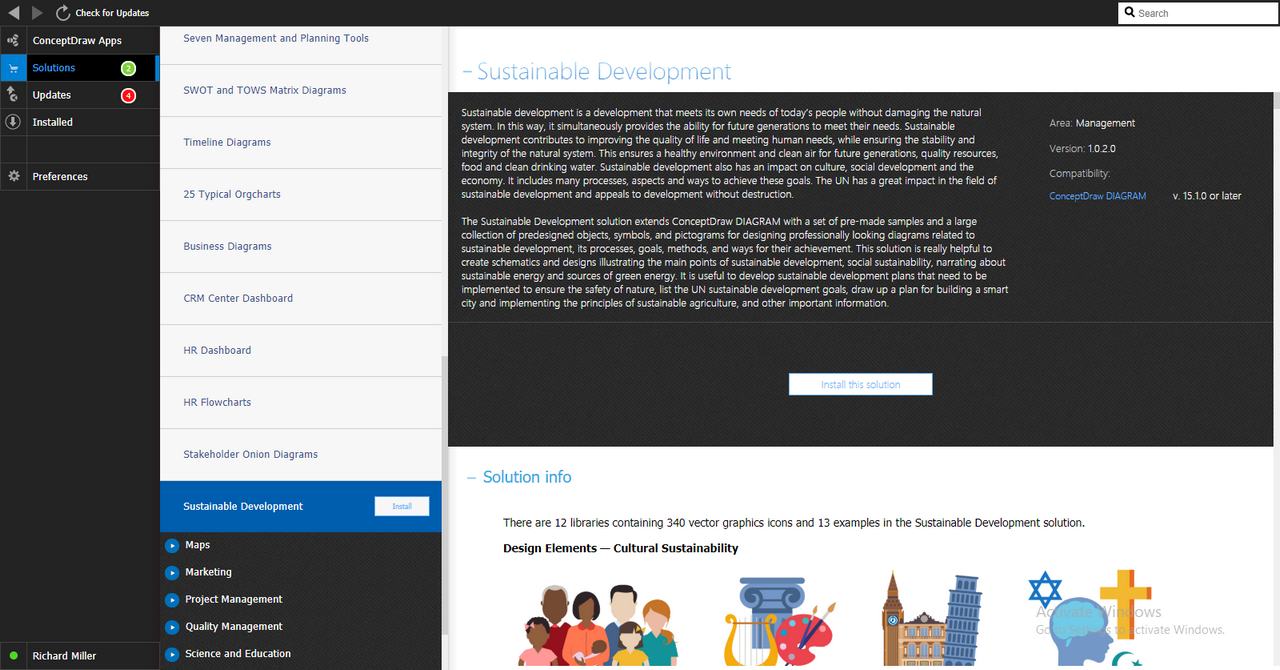Click the solutions list scrollbar thumb
Image resolution: width=1280 pixels, height=670 pixels.
click(445, 495)
